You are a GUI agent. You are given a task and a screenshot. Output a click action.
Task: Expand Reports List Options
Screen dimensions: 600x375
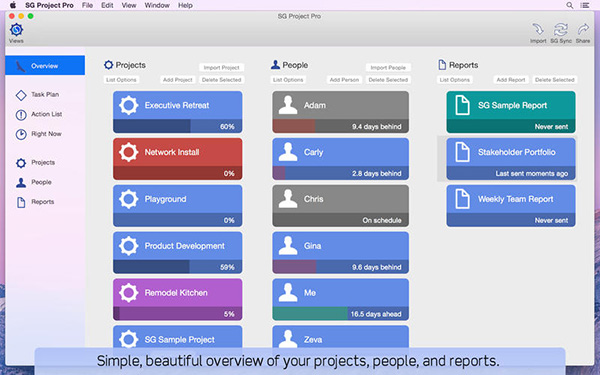click(x=455, y=80)
